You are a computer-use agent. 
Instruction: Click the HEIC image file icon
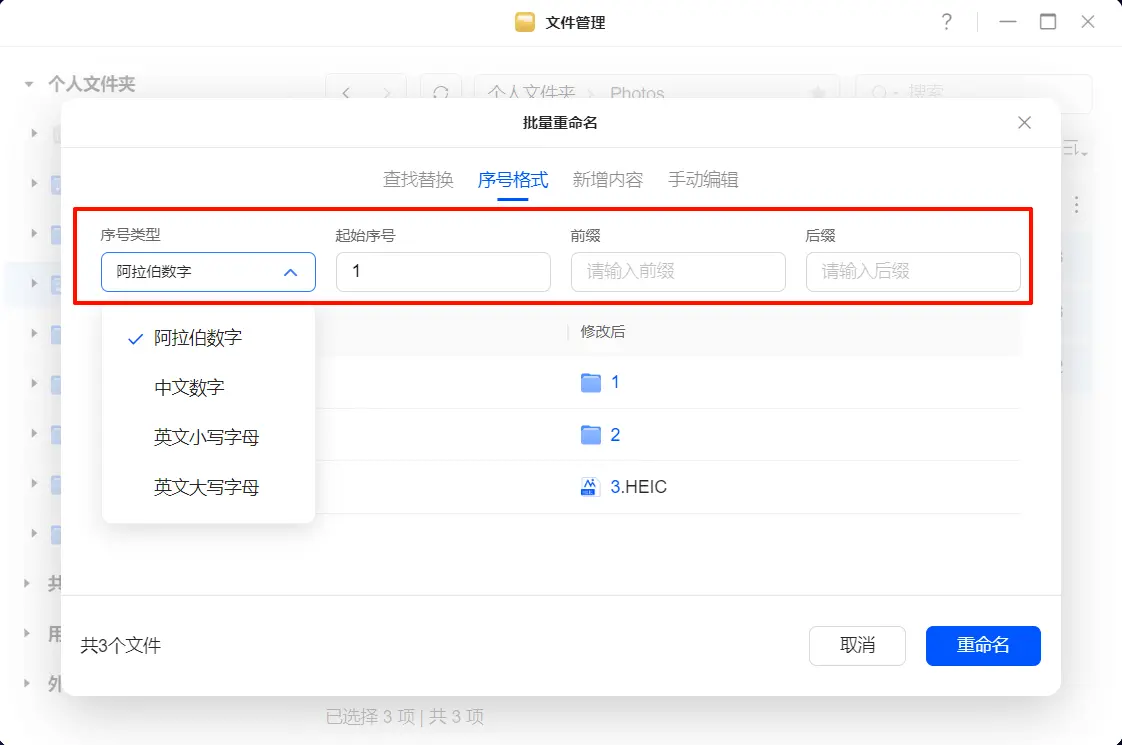tap(591, 487)
